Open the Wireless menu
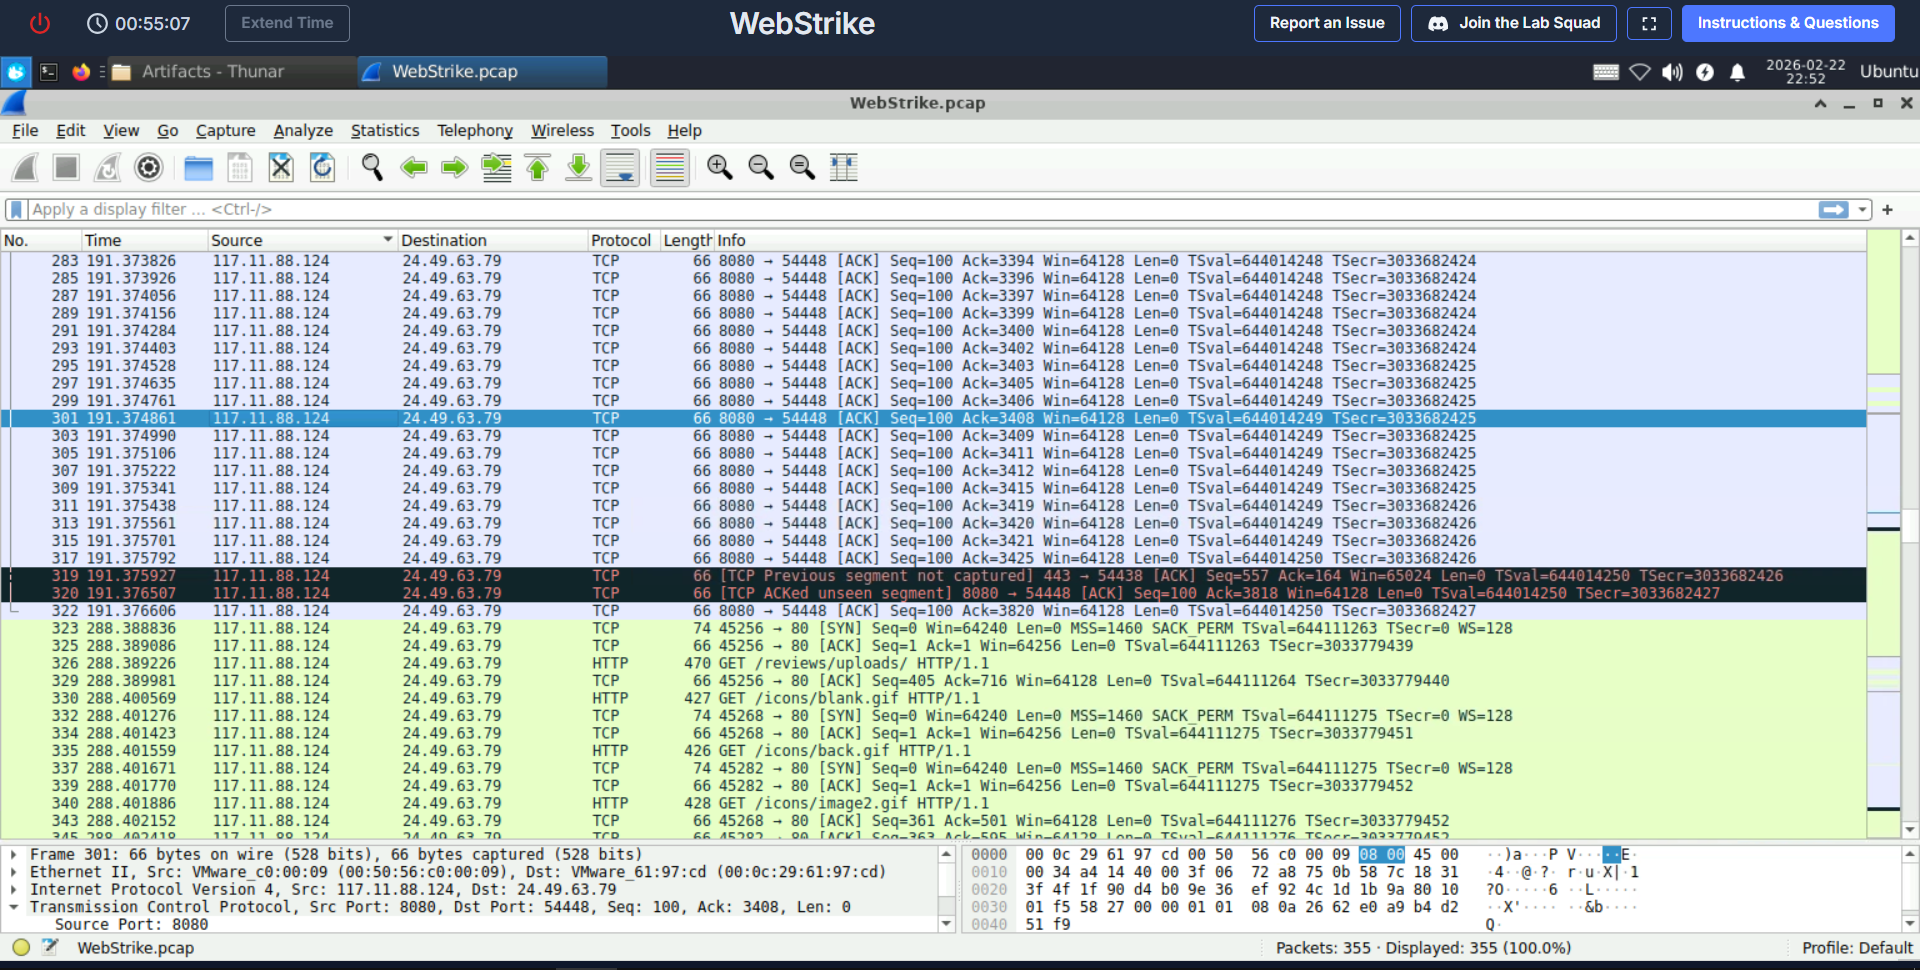This screenshot has width=1920, height=970. click(x=562, y=130)
